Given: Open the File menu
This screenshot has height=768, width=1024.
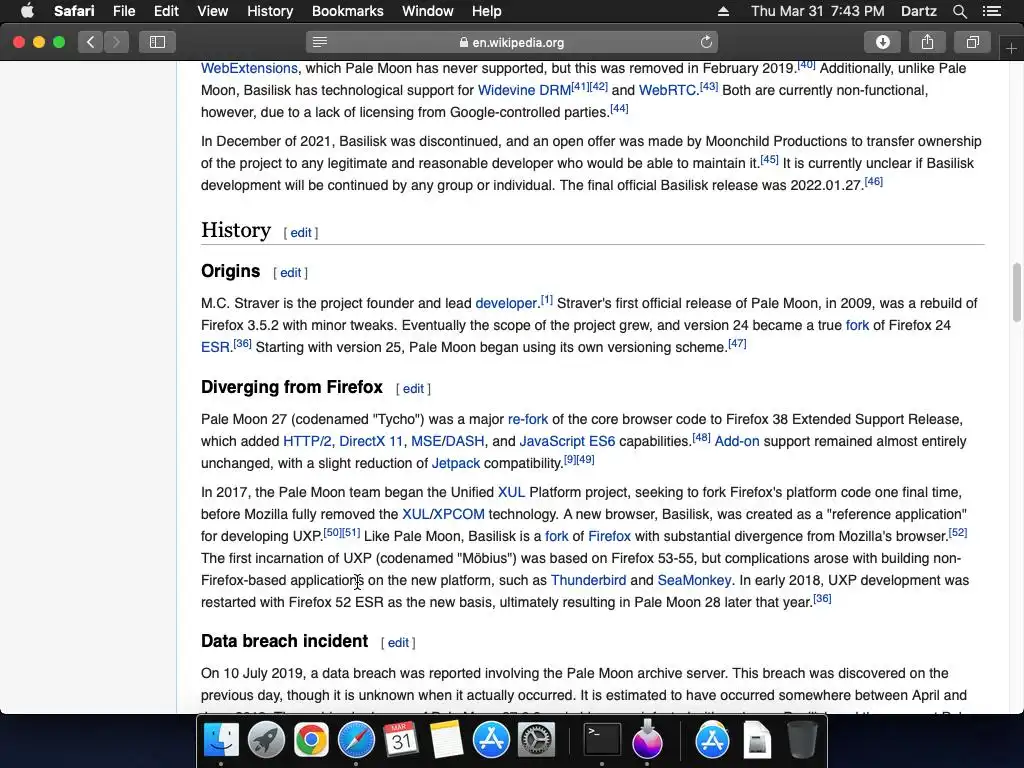Looking at the screenshot, I should [x=123, y=11].
